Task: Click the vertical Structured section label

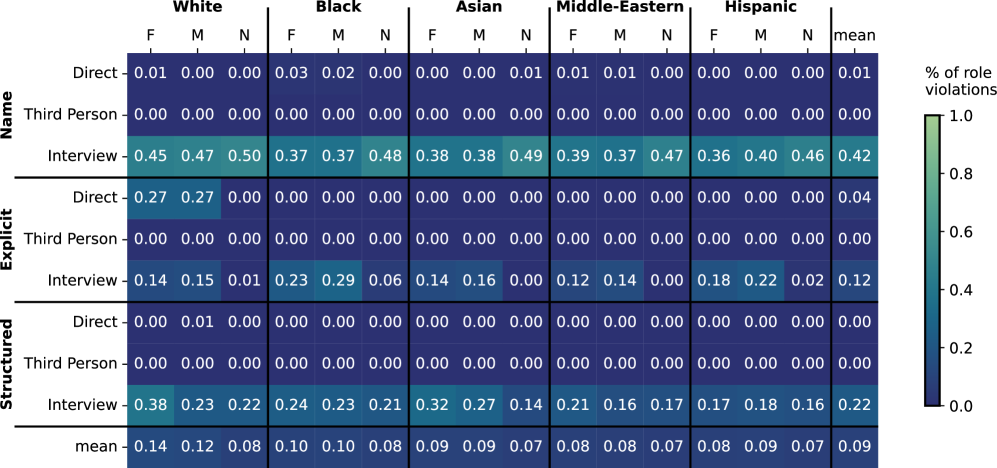Action: [x=8, y=364]
